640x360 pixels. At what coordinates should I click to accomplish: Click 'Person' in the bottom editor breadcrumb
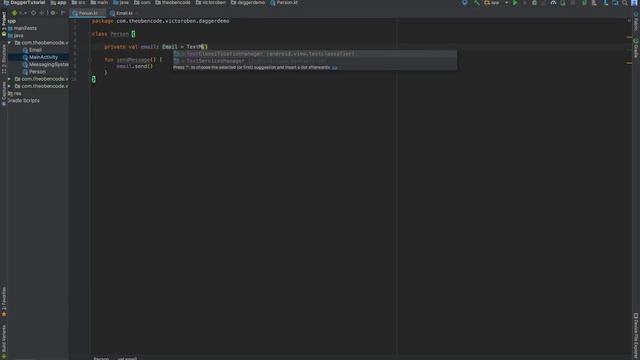(101, 358)
